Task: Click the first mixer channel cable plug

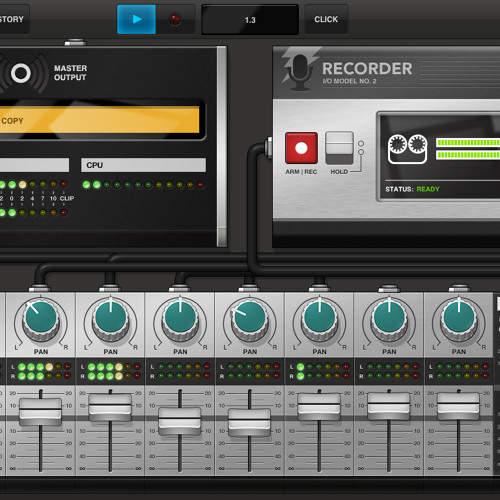Action: point(40,288)
